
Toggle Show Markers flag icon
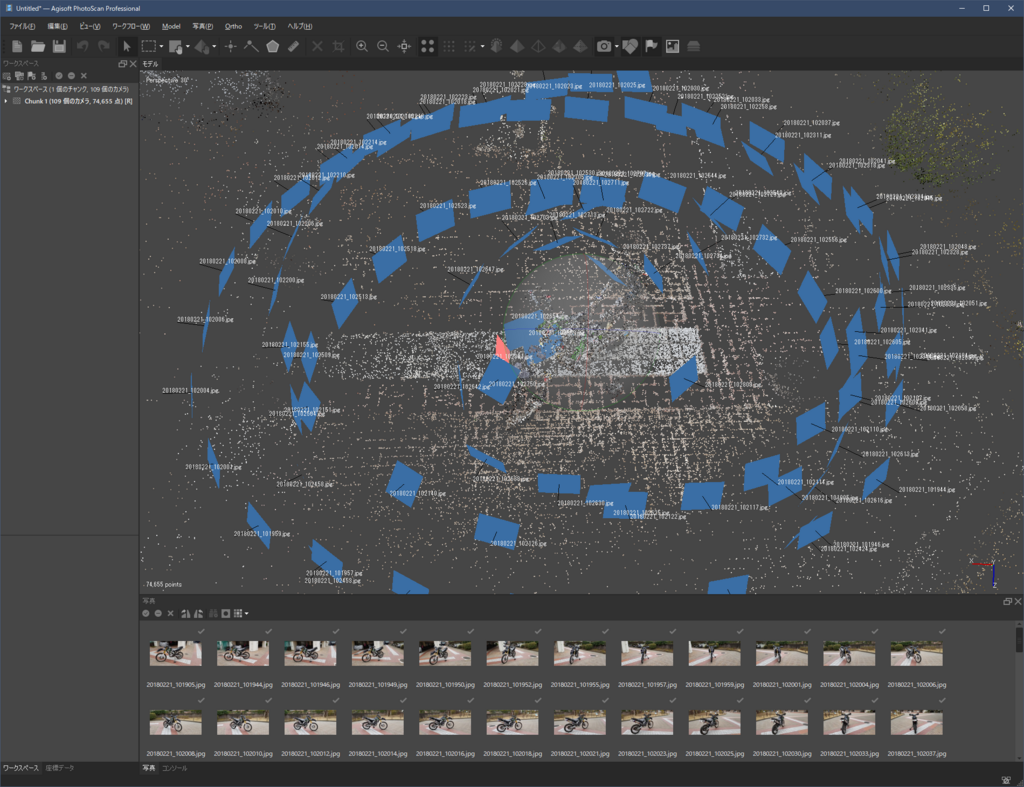tap(651, 46)
